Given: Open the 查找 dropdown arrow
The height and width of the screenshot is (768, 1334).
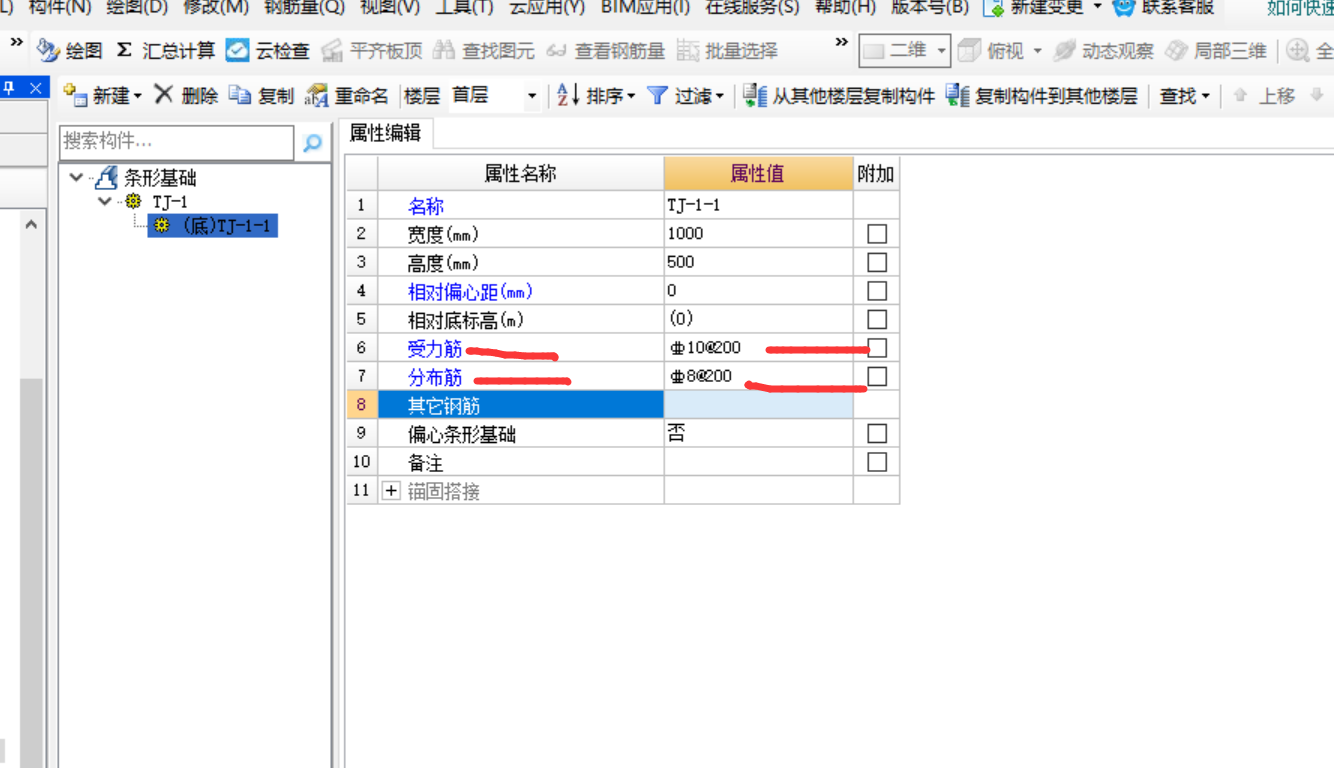Looking at the screenshot, I should coord(1206,97).
